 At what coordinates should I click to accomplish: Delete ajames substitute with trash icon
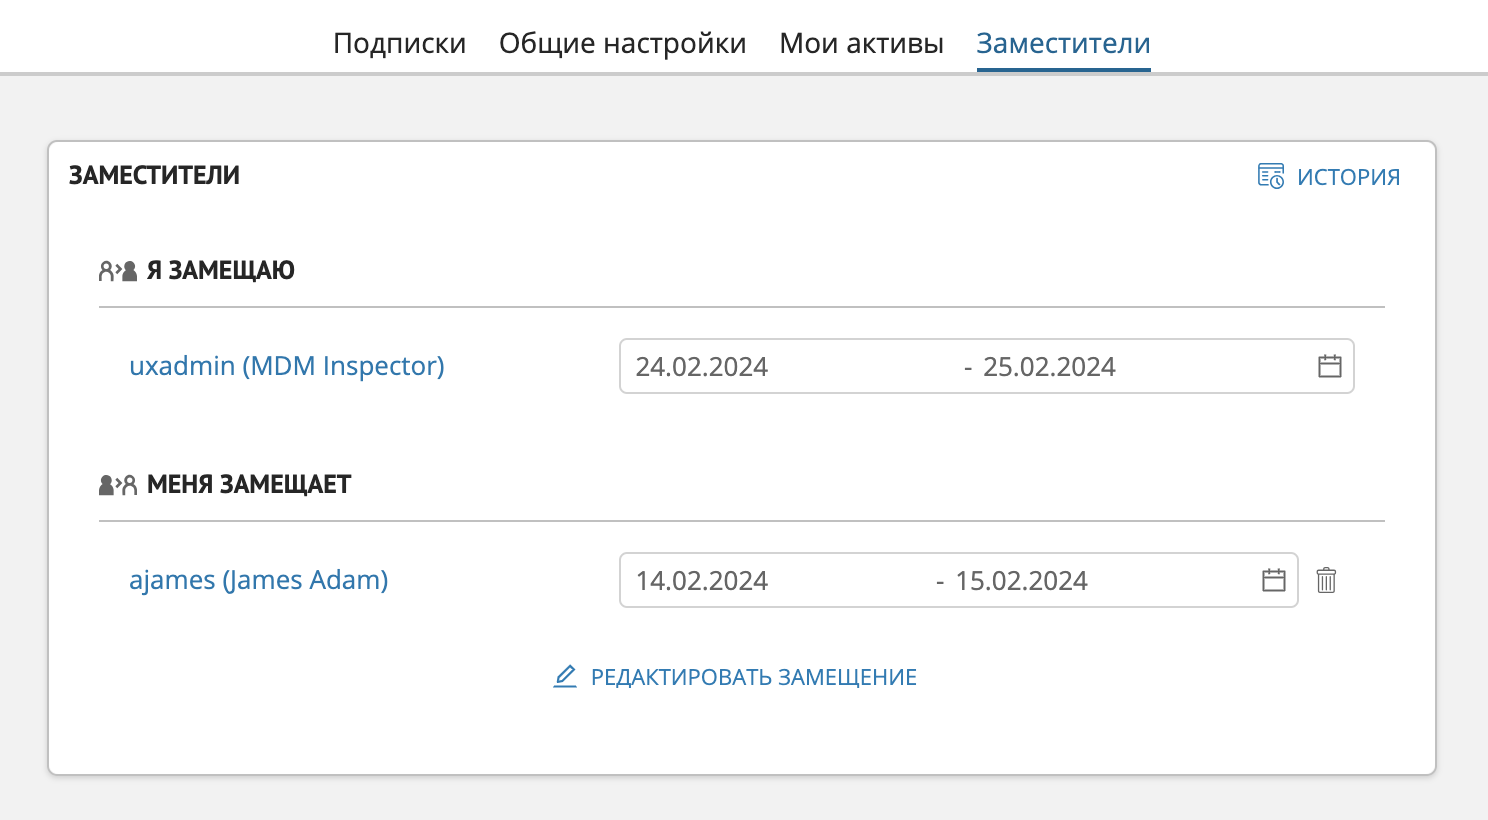click(1326, 580)
